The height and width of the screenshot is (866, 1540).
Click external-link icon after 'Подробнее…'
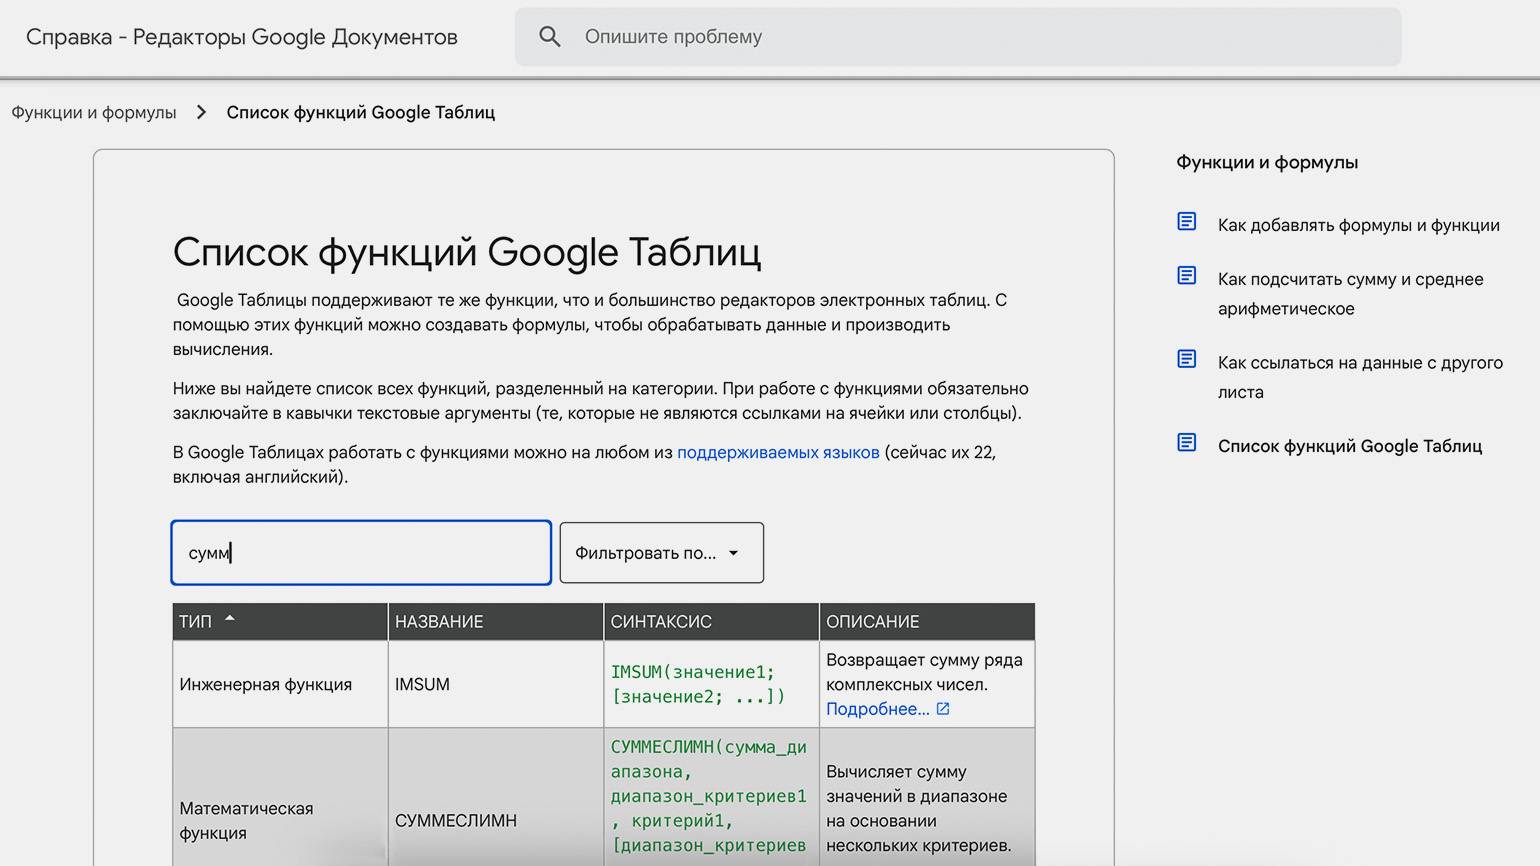(x=943, y=708)
